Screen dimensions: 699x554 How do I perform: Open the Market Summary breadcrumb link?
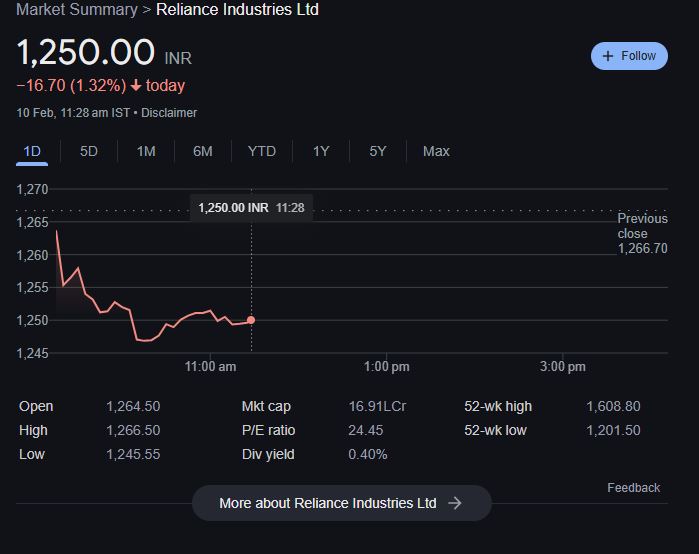tap(77, 9)
